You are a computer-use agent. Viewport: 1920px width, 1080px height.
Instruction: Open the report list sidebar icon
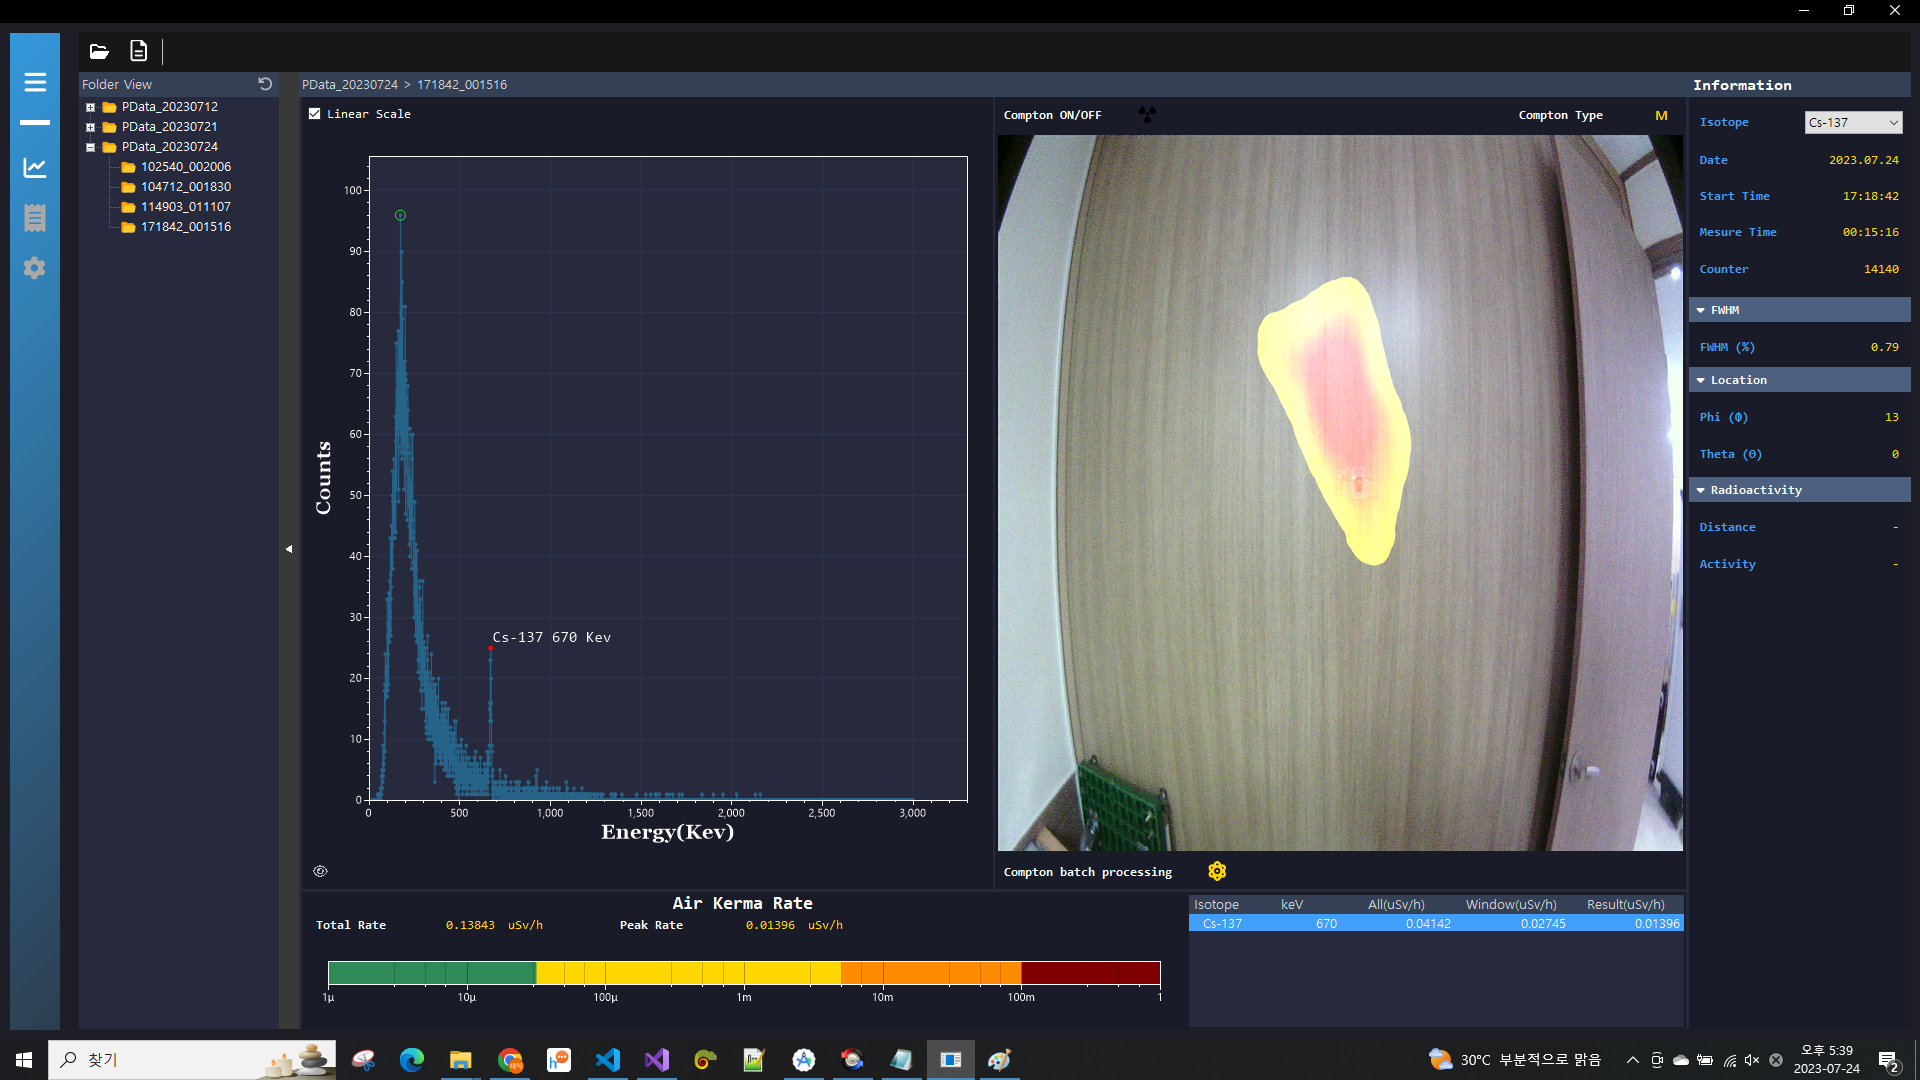pos(35,218)
